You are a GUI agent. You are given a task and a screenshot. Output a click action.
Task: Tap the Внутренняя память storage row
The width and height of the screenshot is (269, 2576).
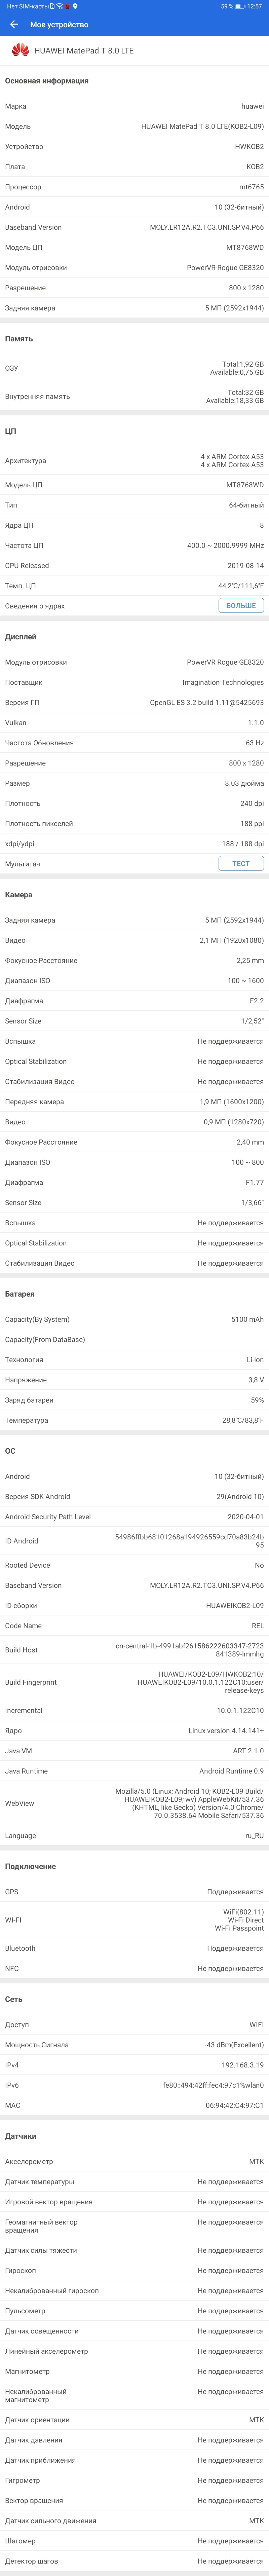134,396
